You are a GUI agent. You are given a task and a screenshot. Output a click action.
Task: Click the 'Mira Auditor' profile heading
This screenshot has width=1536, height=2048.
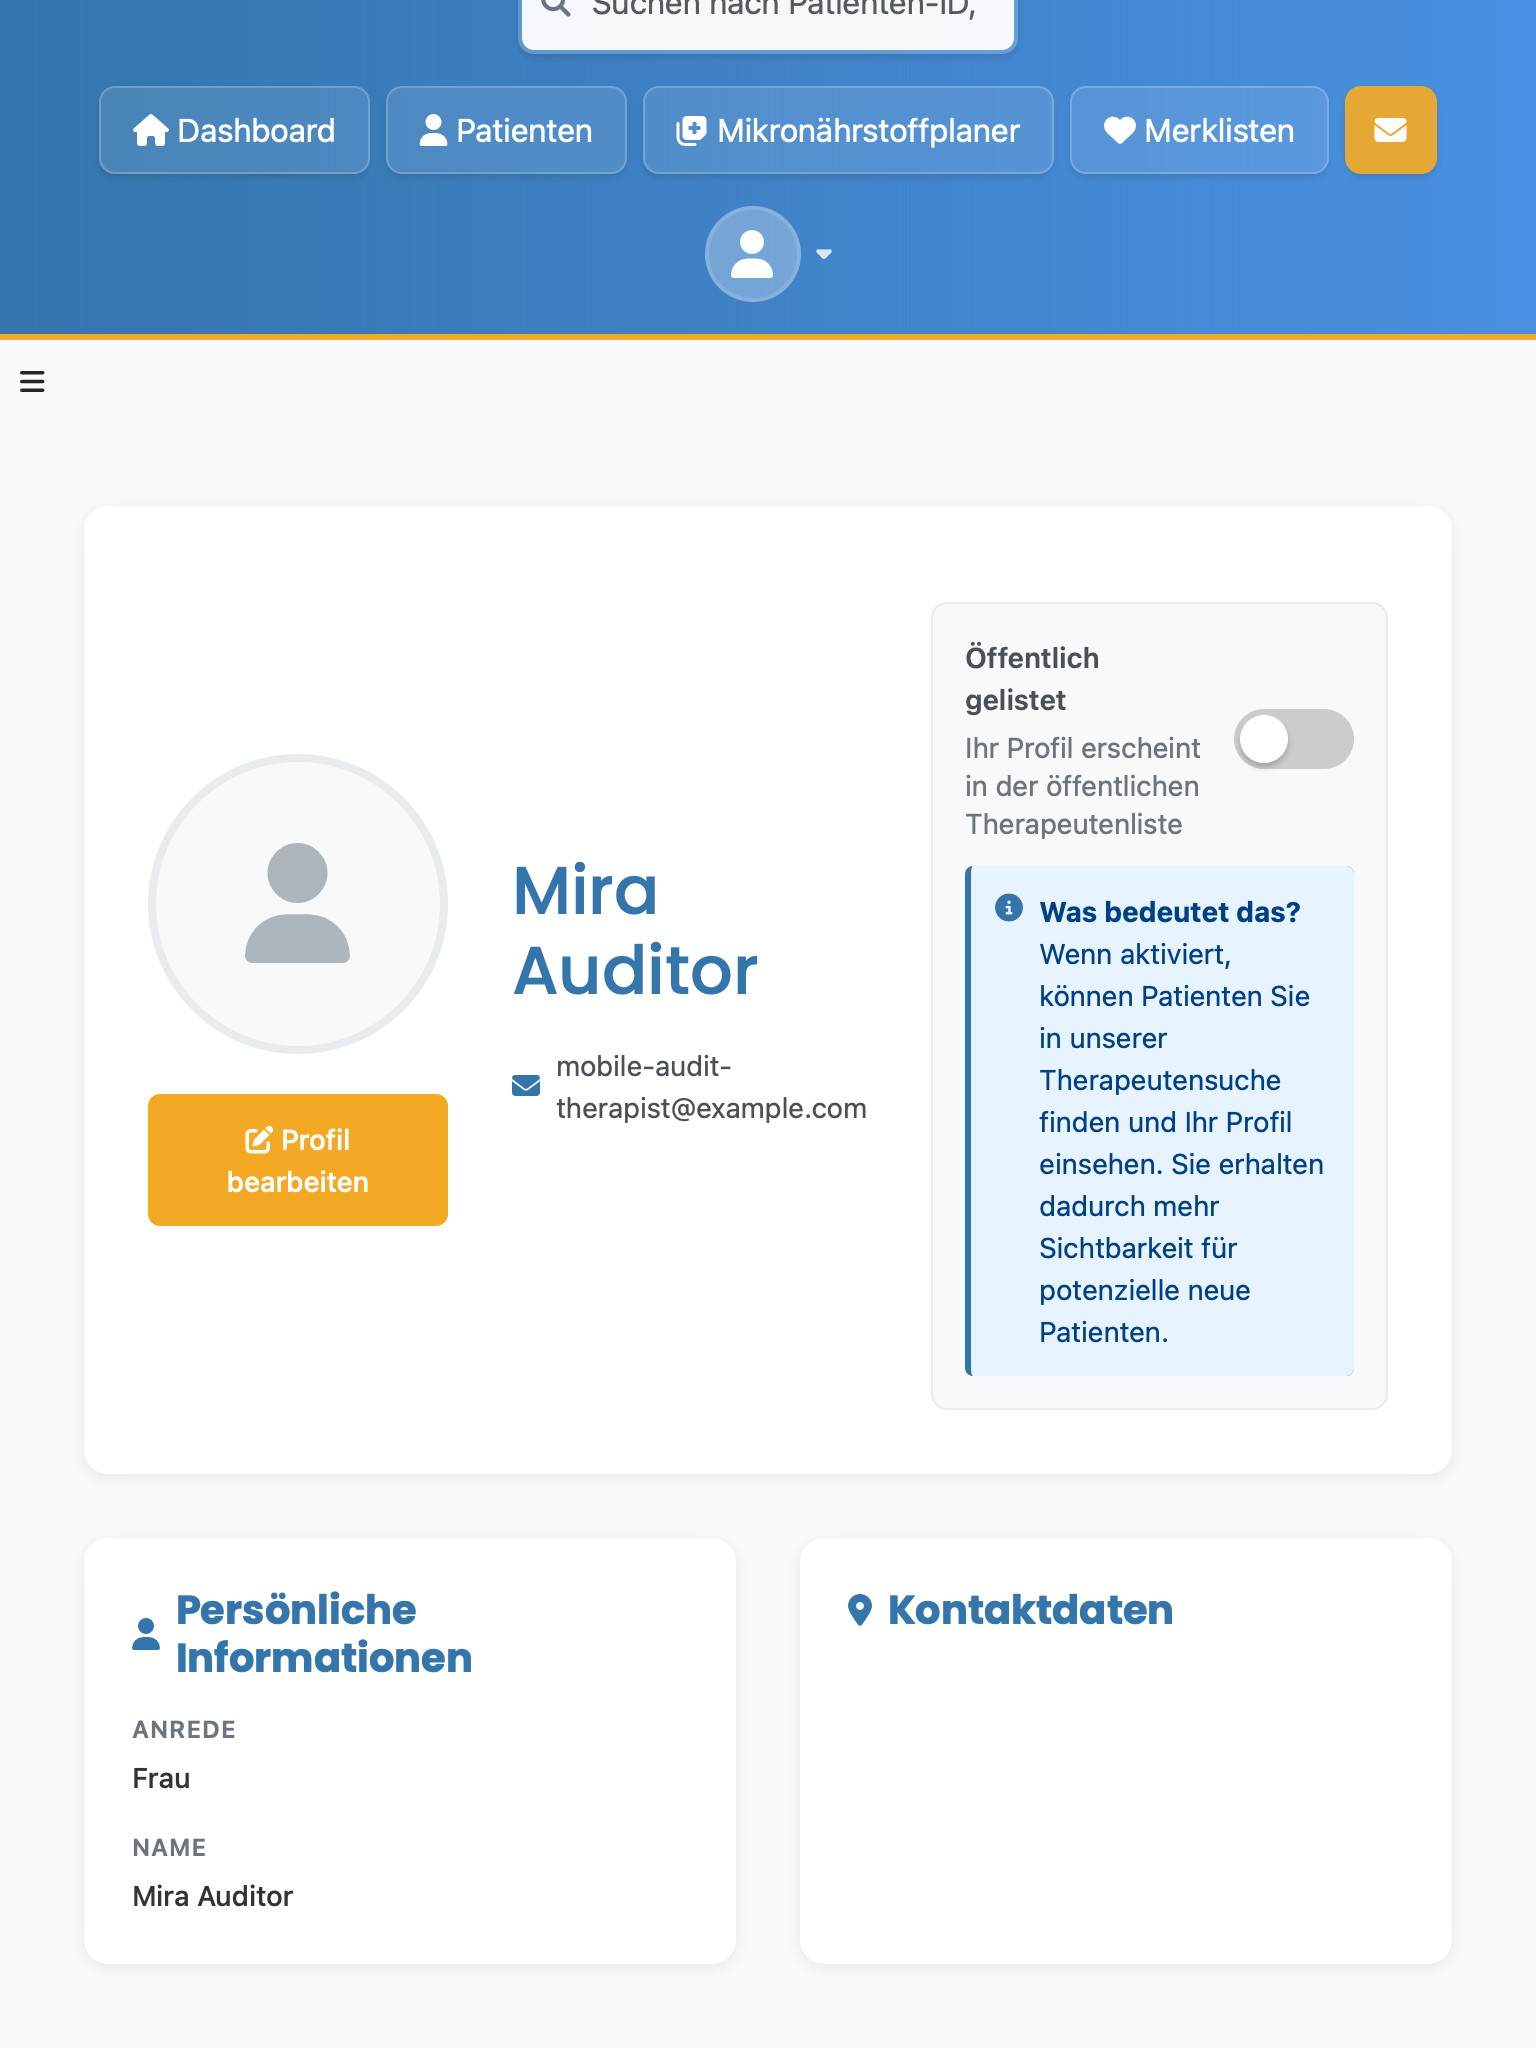(x=636, y=930)
